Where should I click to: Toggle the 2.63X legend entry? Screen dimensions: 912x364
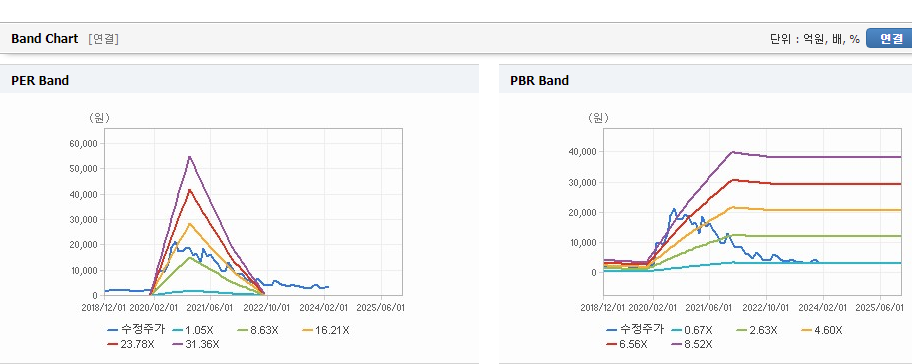coord(756,330)
